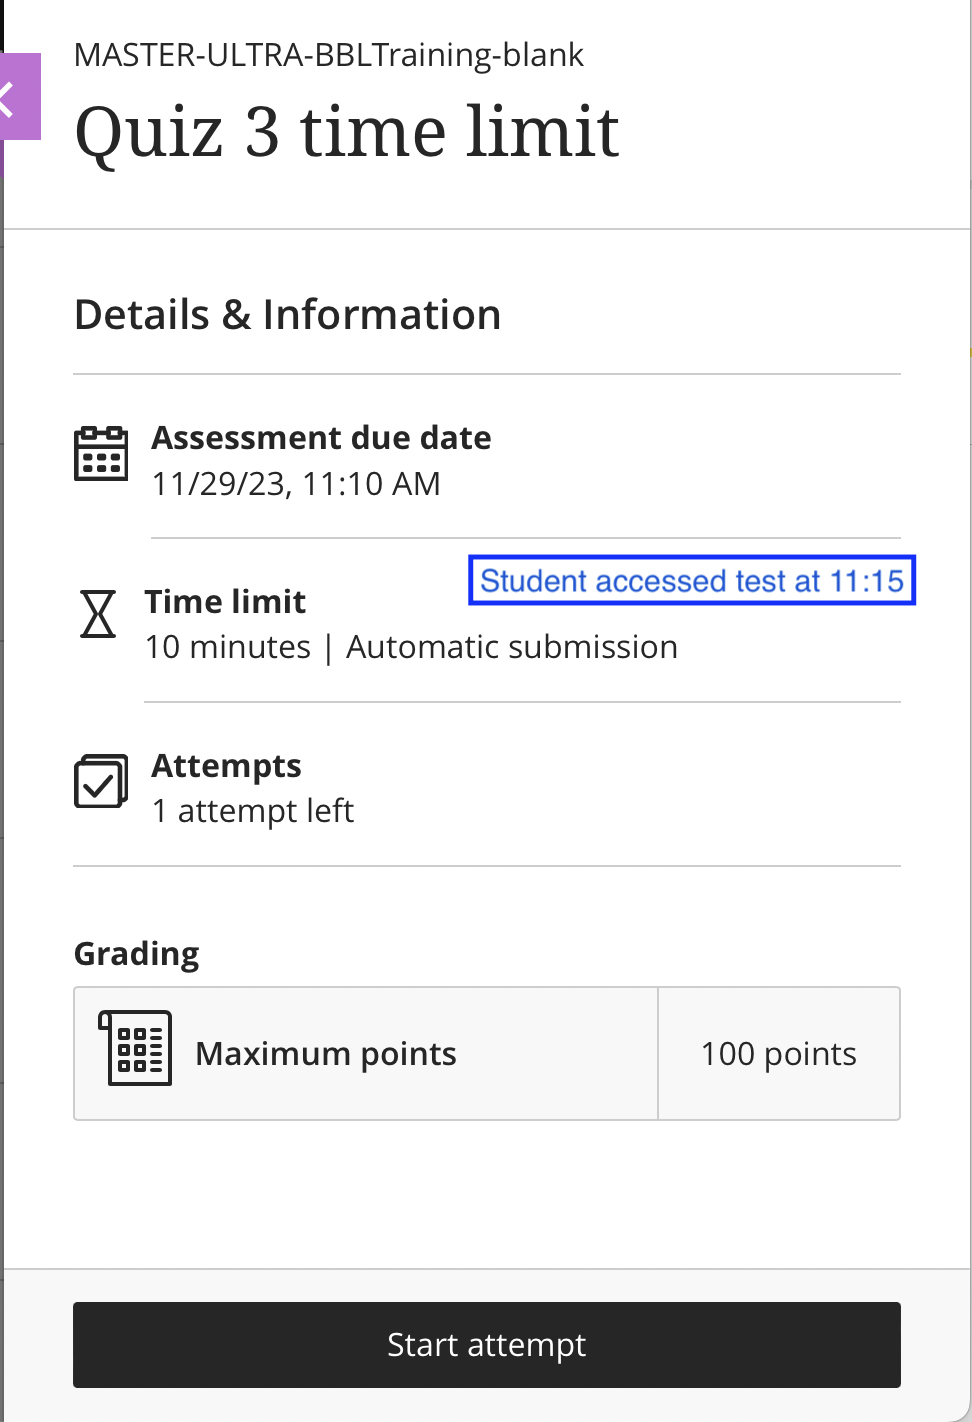972x1422 pixels.
Task: Open the MASTER-ULTRA-BBLTraining-blank course link
Action: pos(328,55)
